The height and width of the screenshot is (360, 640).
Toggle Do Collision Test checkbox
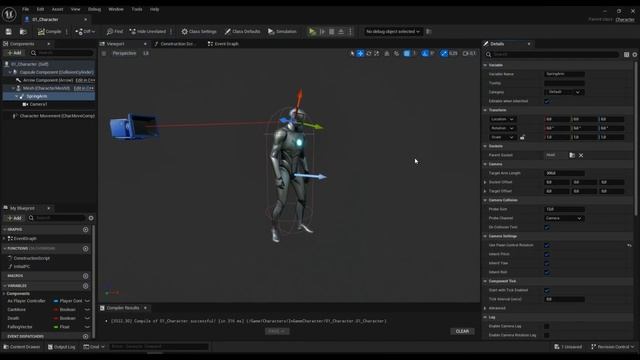547,227
